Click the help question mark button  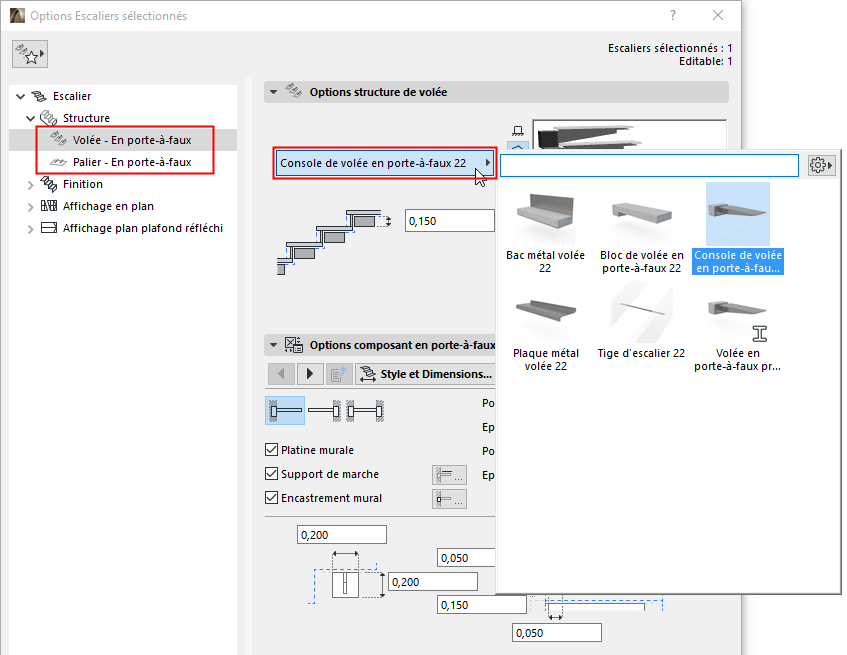(672, 16)
